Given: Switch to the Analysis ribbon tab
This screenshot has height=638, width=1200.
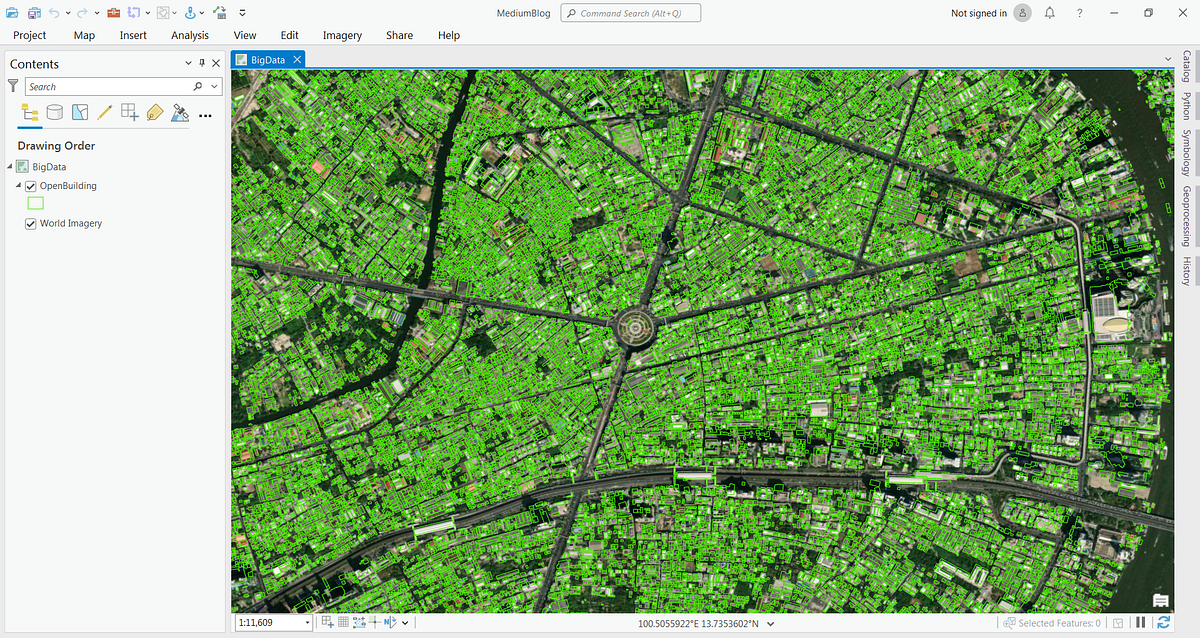Looking at the screenshot, I should pyautogui.click(x=189, y=35).
